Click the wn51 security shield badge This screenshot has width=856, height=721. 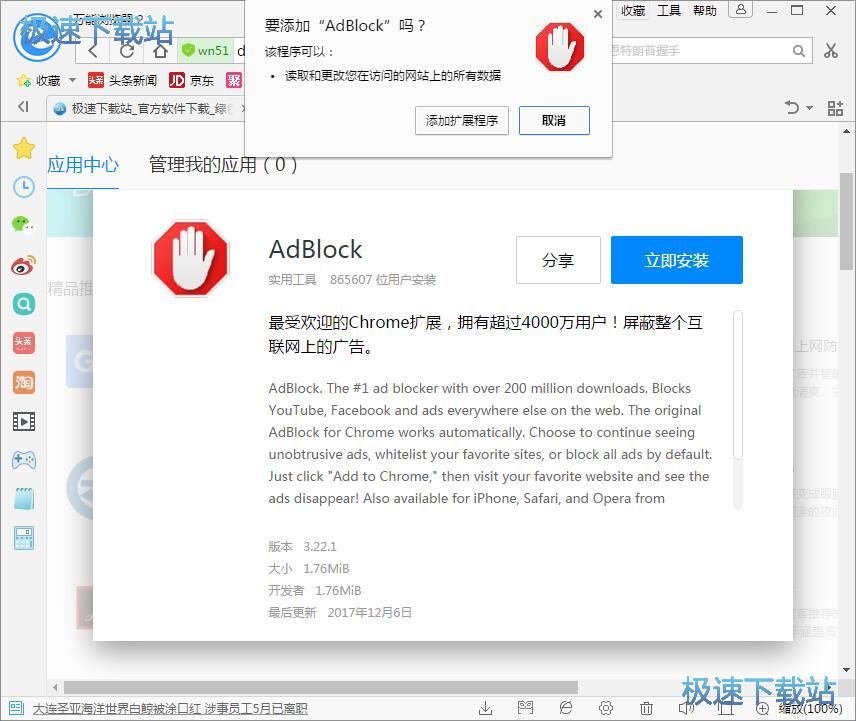click(206, 51)
